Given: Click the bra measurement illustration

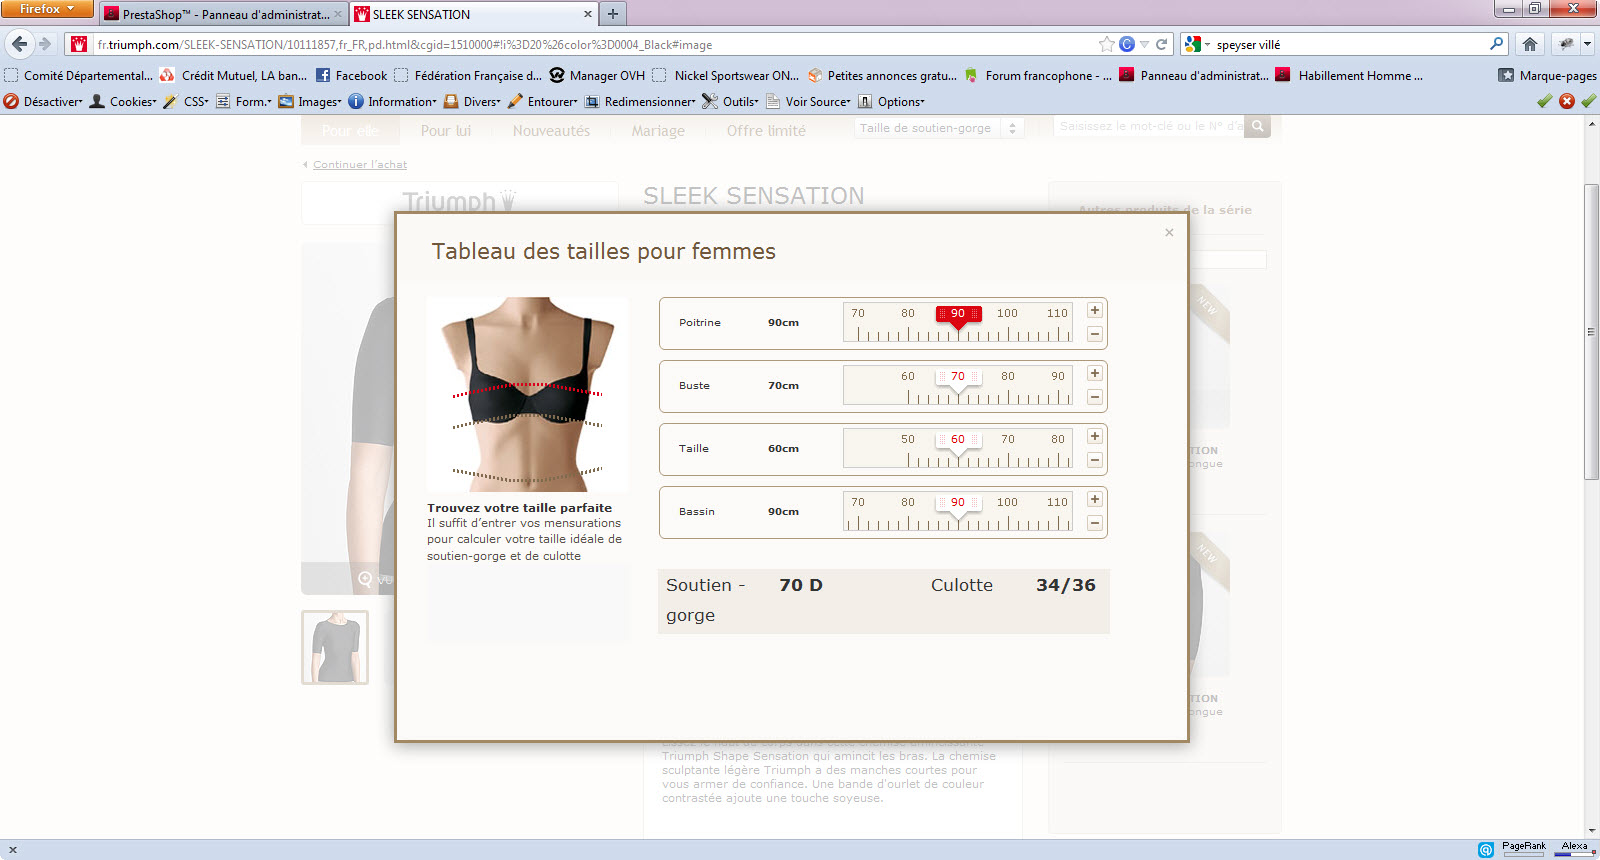Looking at the screenshot, I should point(528,394).
